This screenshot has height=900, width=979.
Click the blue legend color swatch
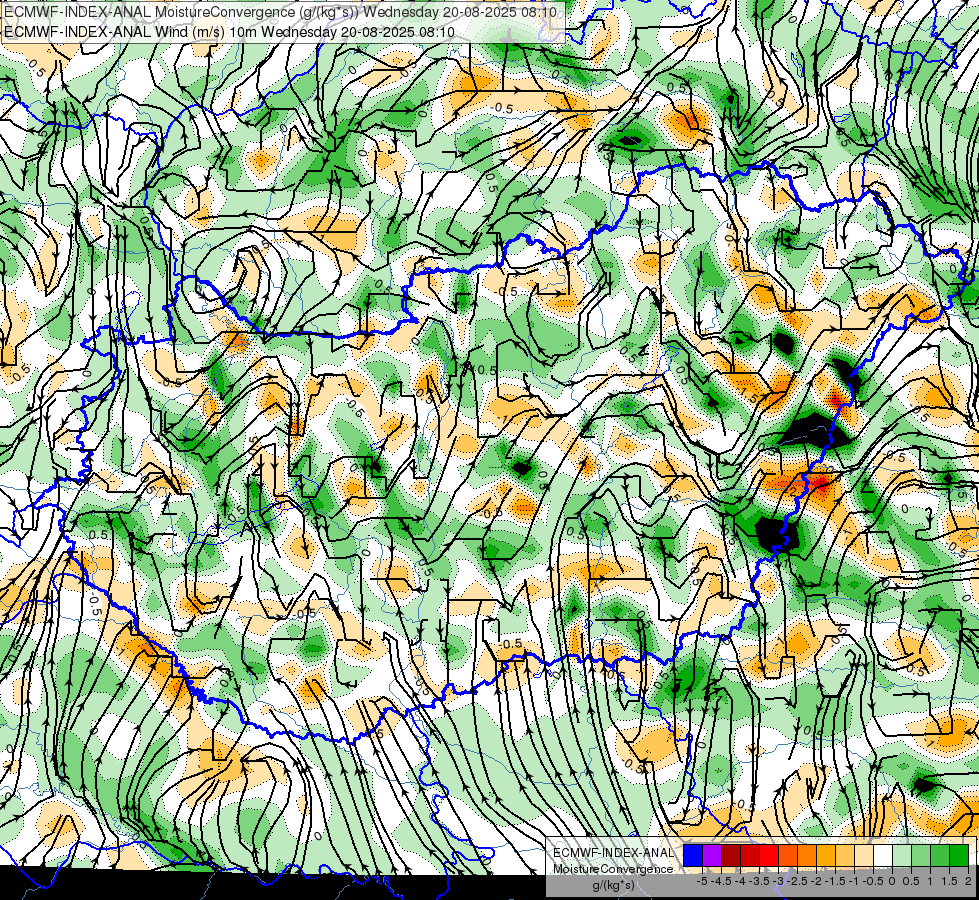point(693,855)
